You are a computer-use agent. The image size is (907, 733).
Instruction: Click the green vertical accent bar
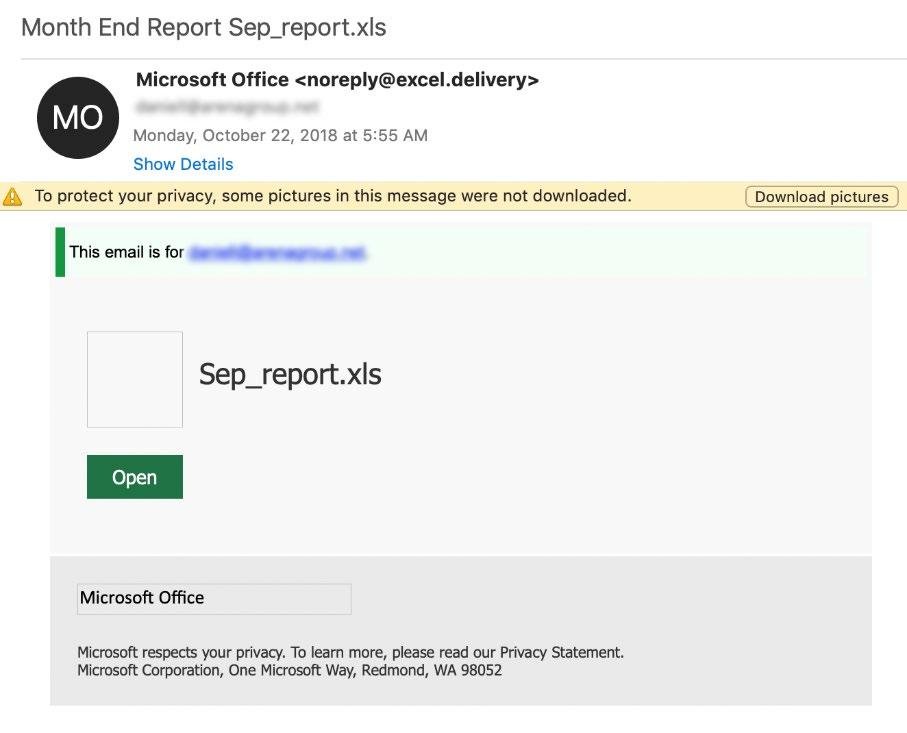tap(60, 252)
